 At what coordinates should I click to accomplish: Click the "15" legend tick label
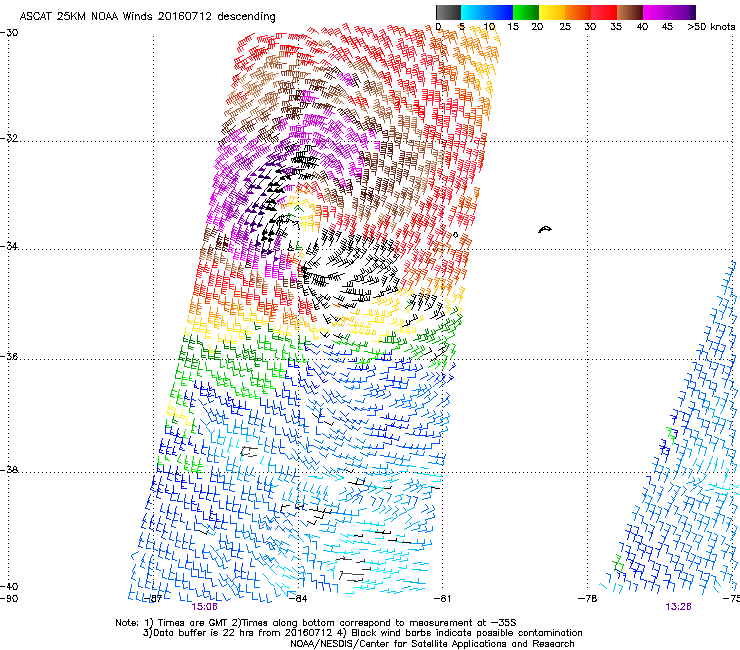pyautogui.click(x=513, y=27)
